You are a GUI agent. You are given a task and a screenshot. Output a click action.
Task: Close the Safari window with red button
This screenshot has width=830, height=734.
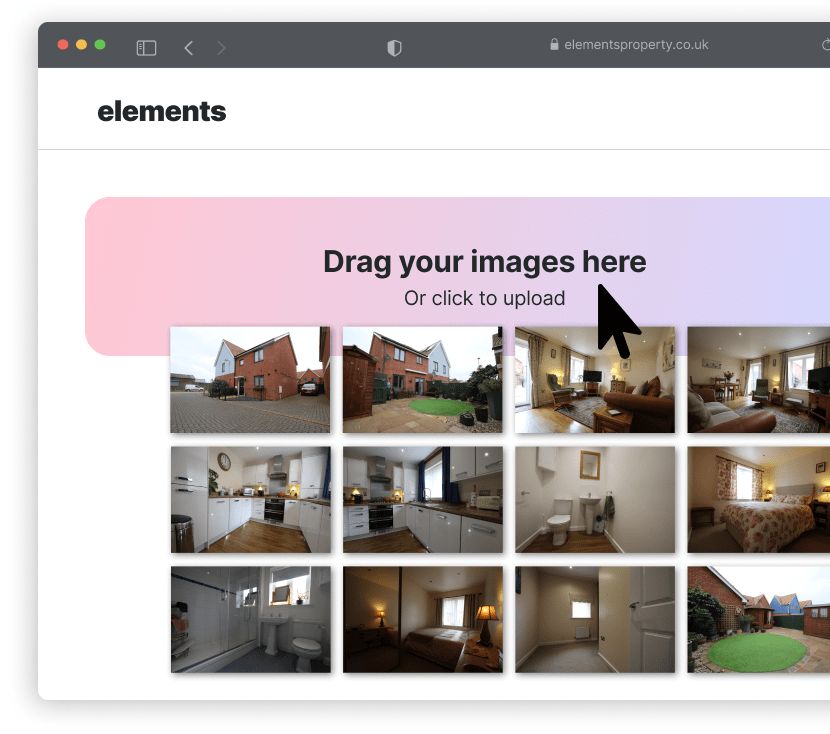tap(63, 44)
